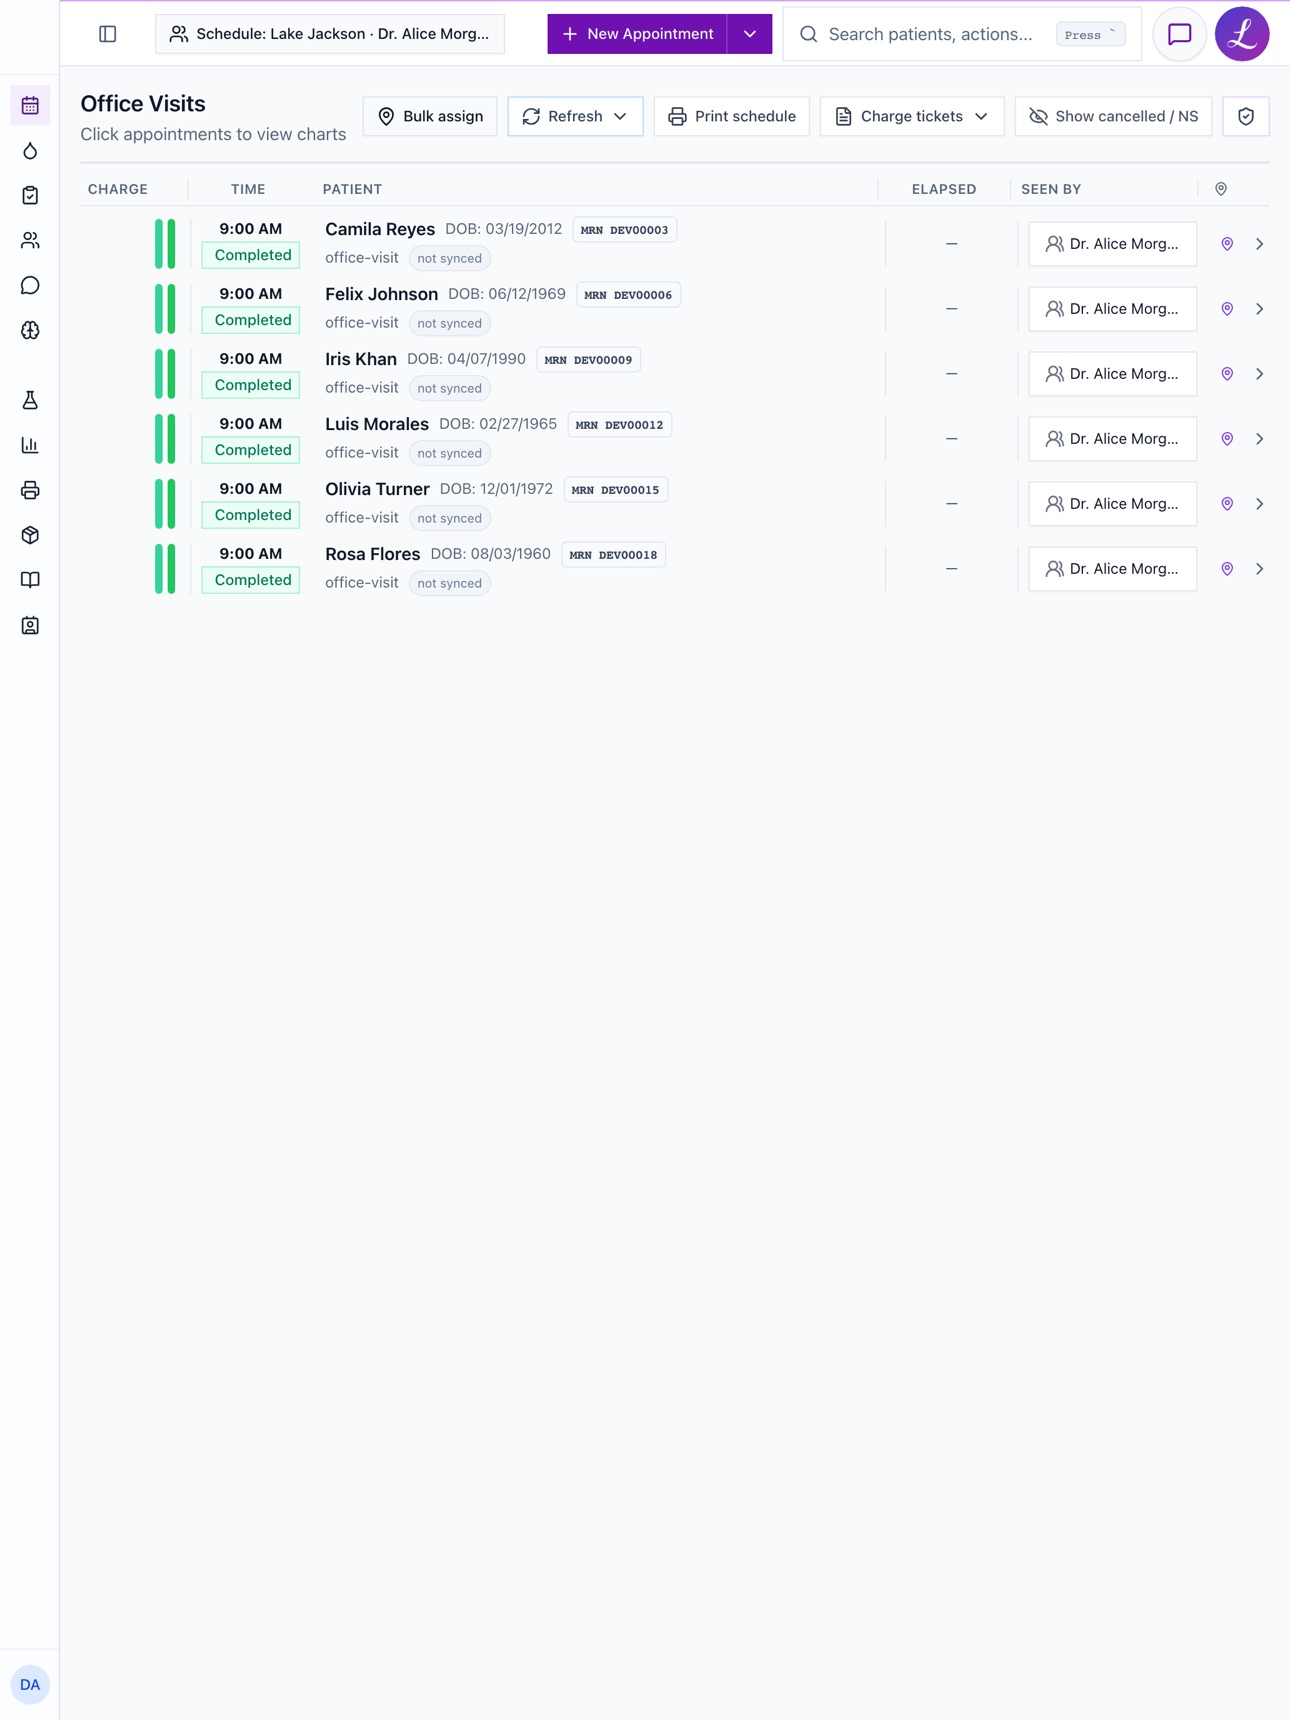This screenshot has width=1290, height=1720.
Task: Click location pin for Iris Khan row
Action: coord(1227,374)
